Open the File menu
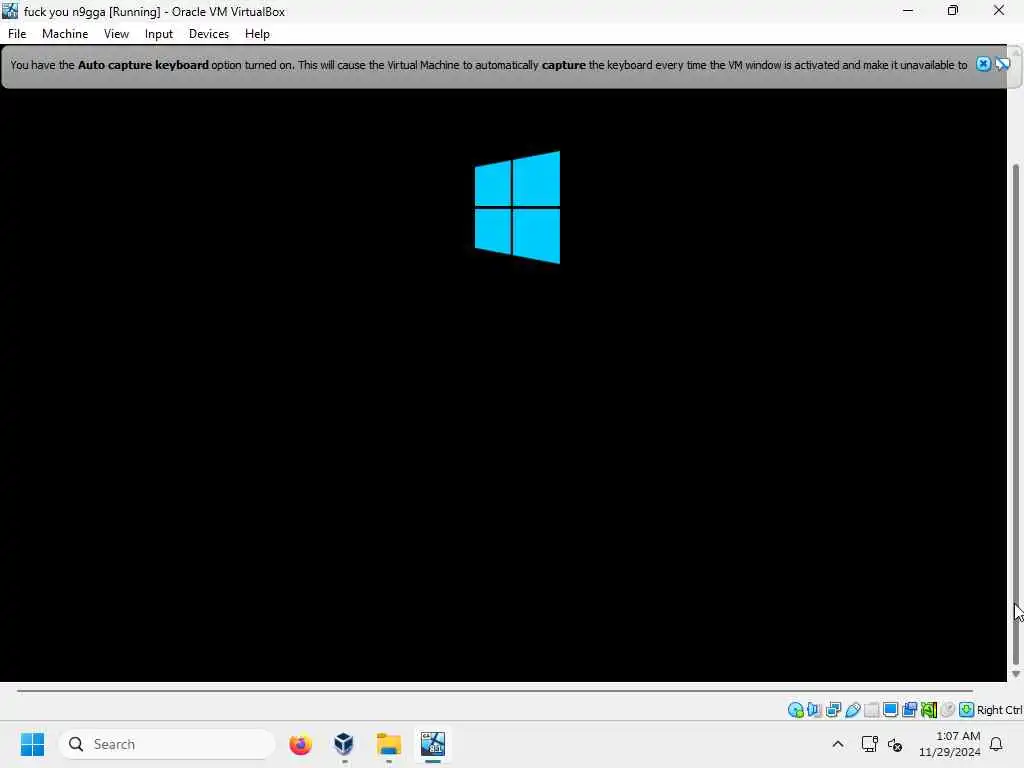Screen dimensions: 1024x768 click(x=17, y=34)
